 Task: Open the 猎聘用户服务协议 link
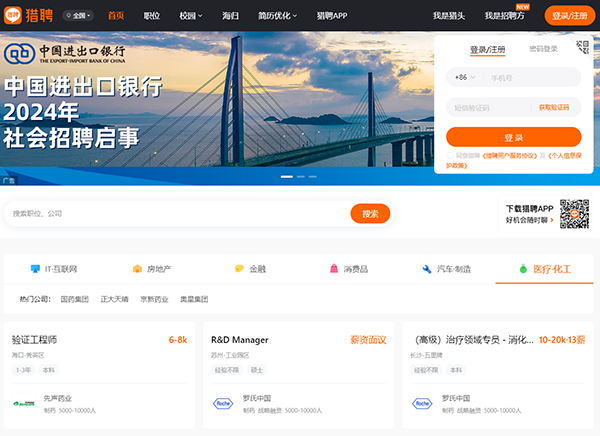point(510,156)
